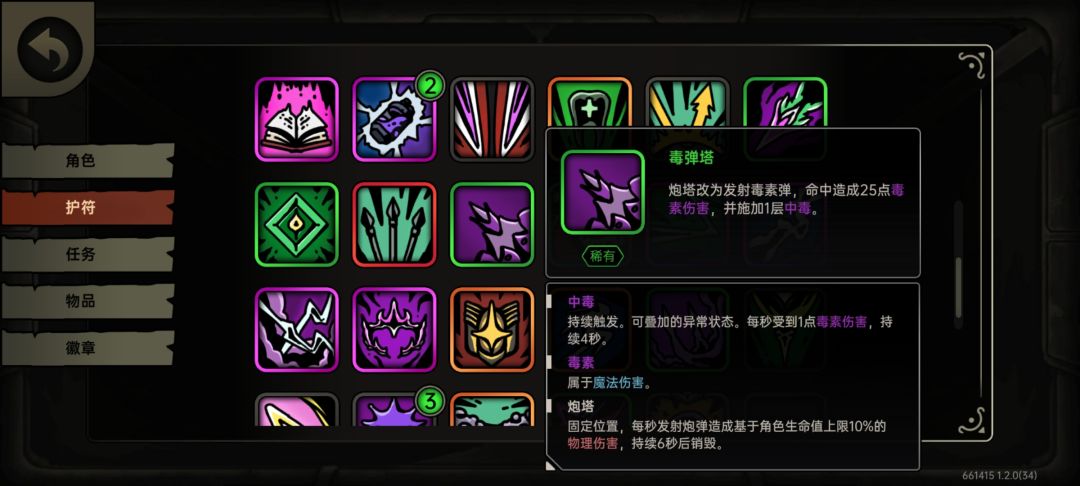Choose the red and white spikes talisman
This screenshot has height=486, width=1080.
click(x=492, y=119)
